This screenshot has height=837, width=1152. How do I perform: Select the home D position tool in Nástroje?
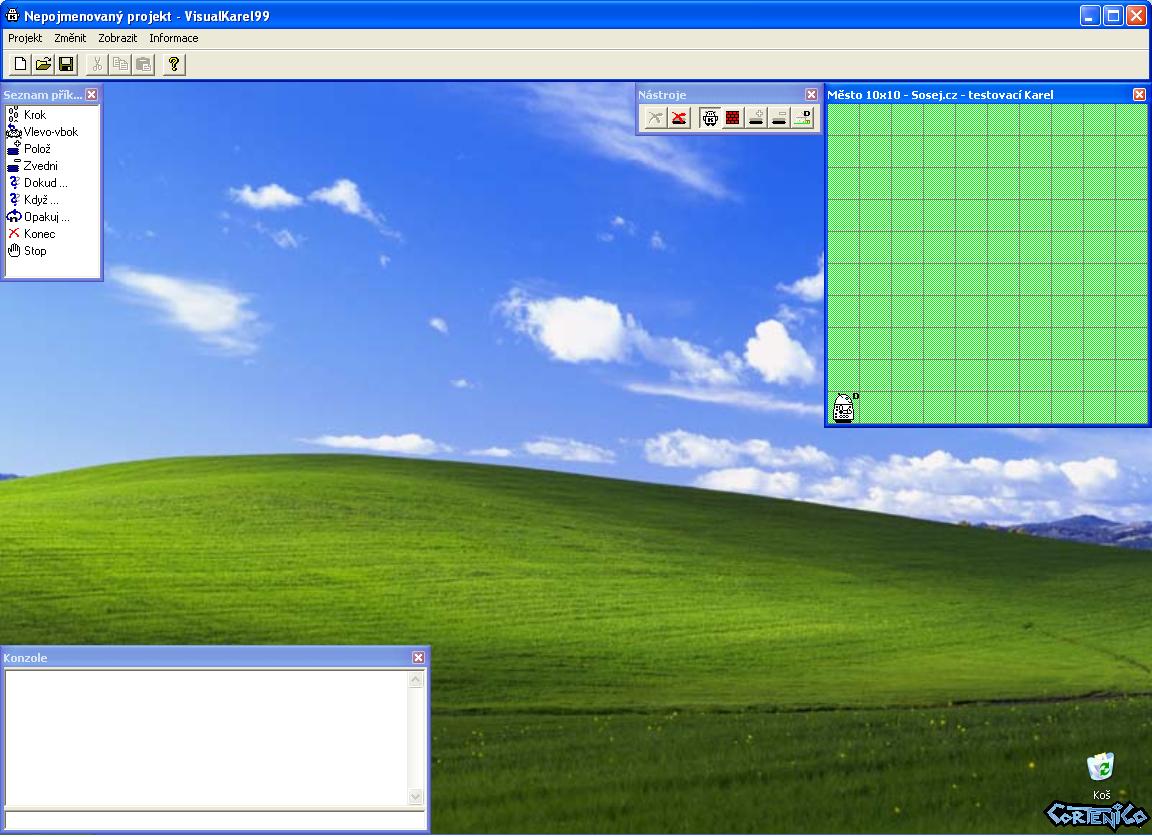803,118
